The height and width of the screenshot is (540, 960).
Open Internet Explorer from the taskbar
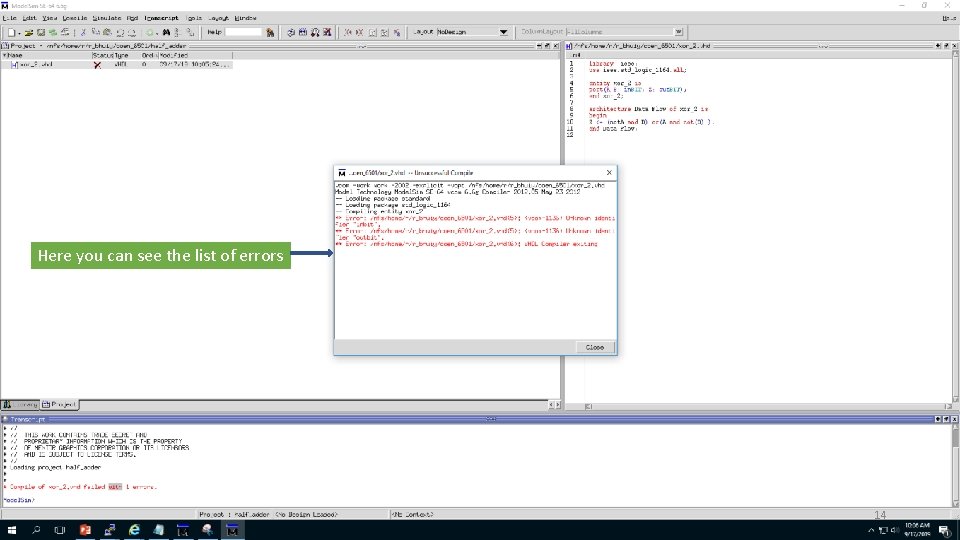pos(134,530)
